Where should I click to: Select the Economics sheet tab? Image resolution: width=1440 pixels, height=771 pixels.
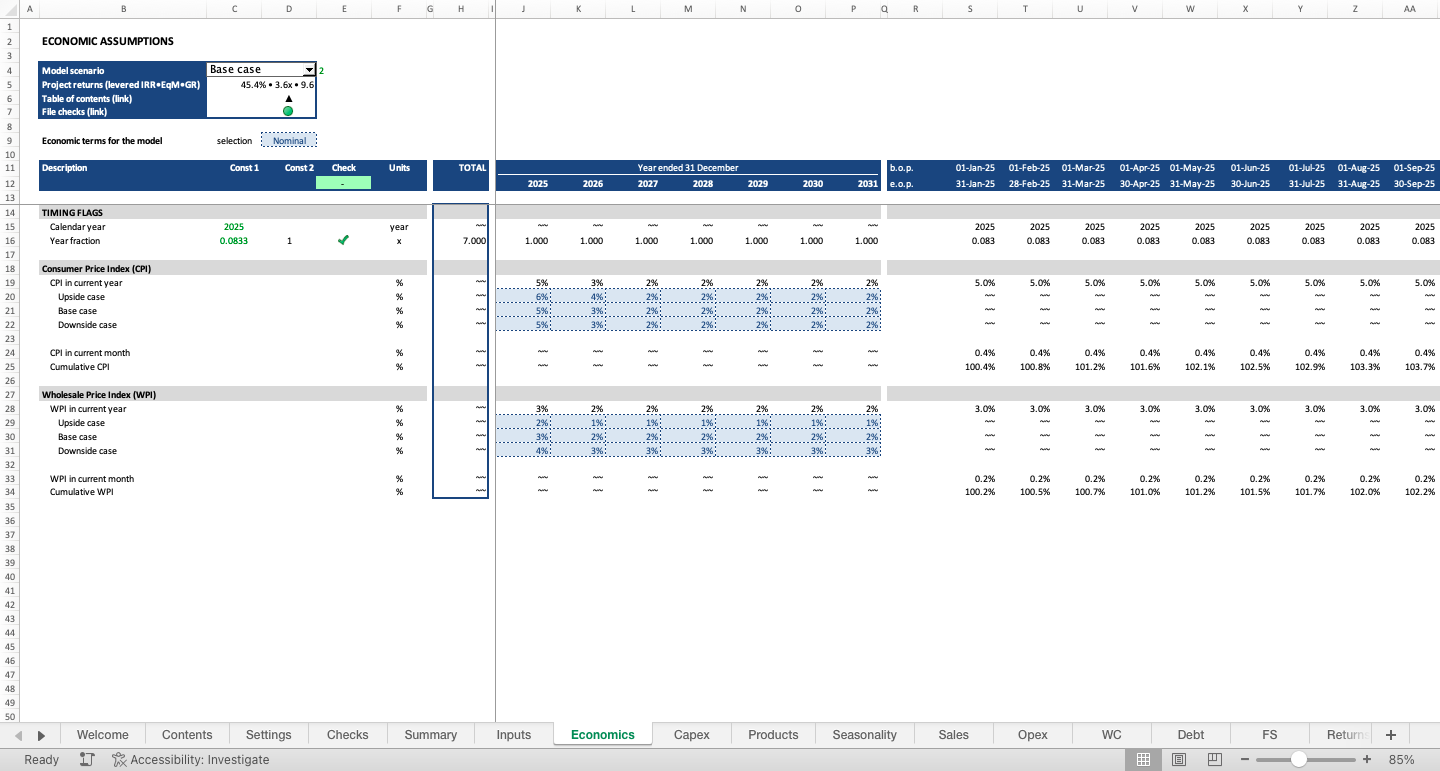[603, 734]
